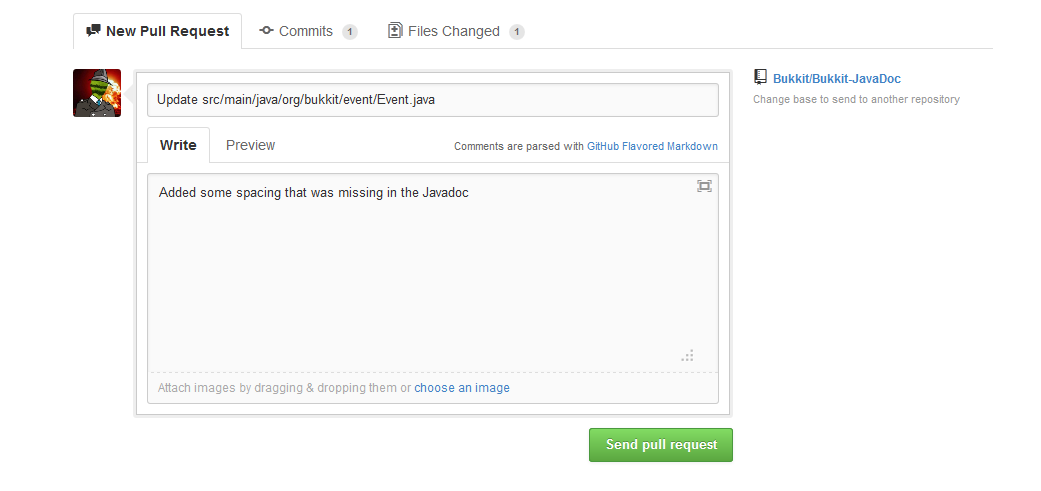Image resolution: width=1041 pixels, height=491 pixels.
Task: Open the Commits tab
Action: point(308,31)
